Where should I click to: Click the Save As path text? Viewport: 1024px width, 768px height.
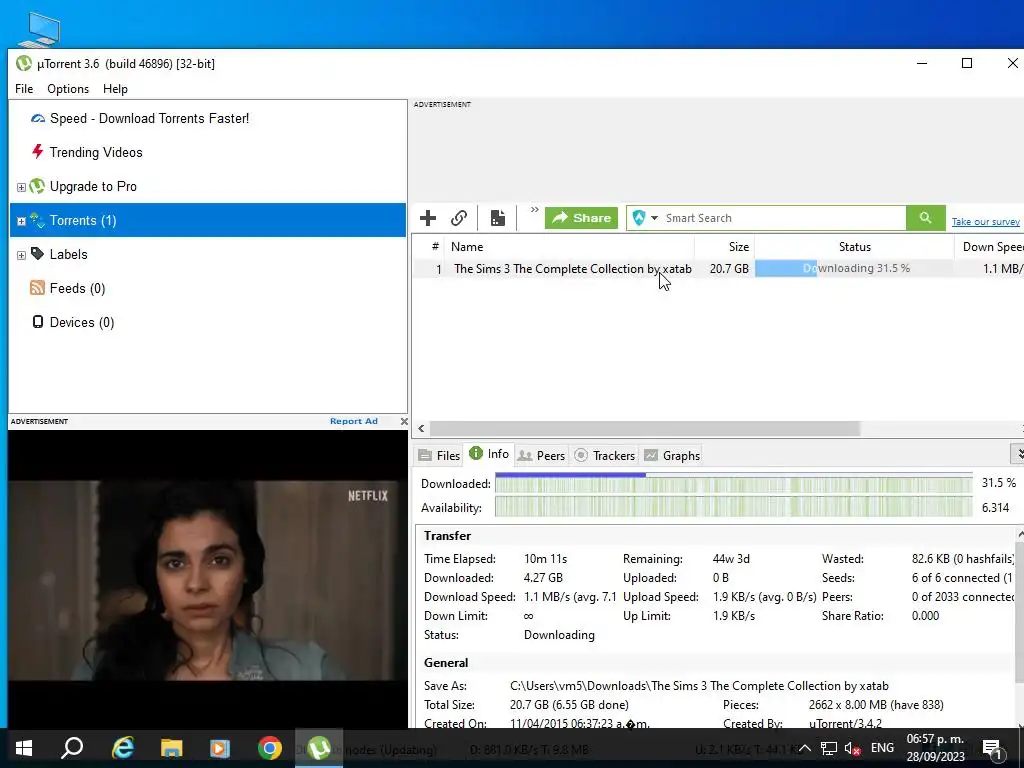[x=699, y=686]
